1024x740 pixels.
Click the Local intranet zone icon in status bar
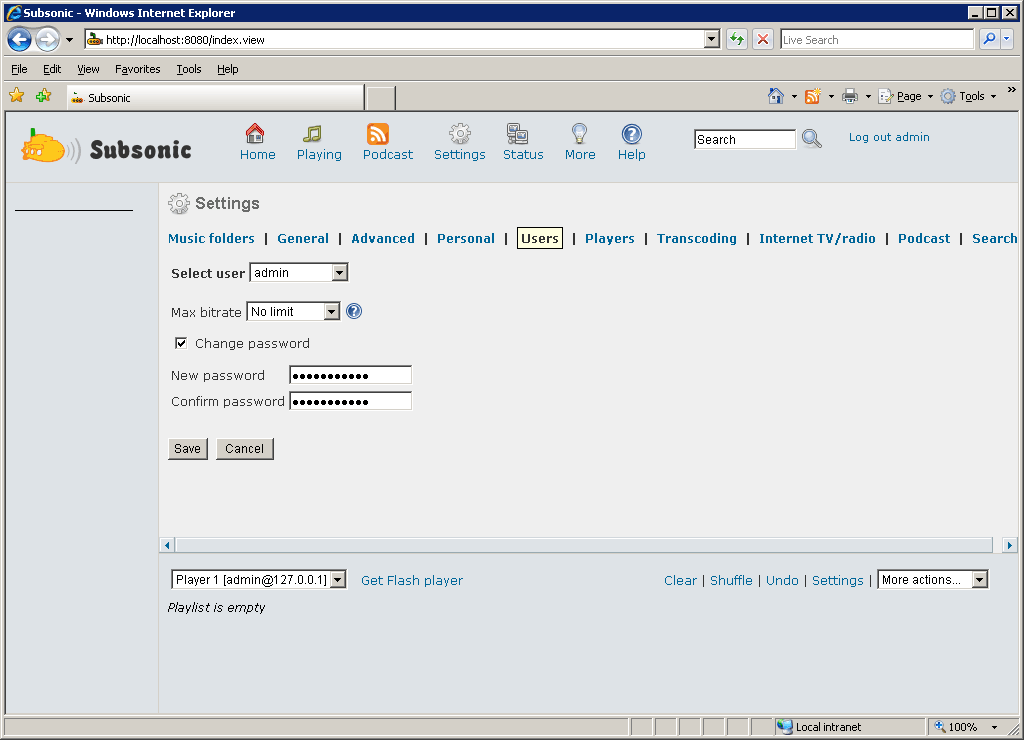click(784, 726)
